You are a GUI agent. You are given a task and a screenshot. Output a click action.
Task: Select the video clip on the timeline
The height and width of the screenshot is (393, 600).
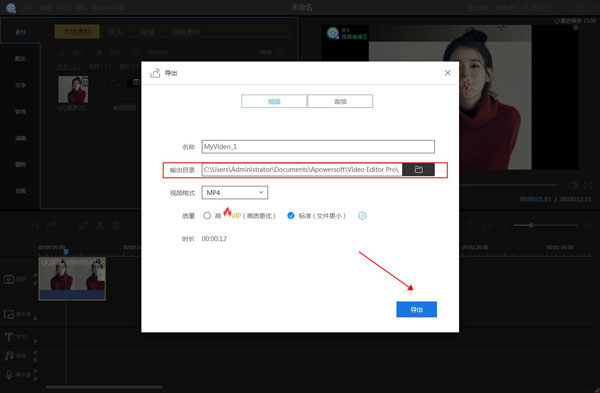coord(72,279)
